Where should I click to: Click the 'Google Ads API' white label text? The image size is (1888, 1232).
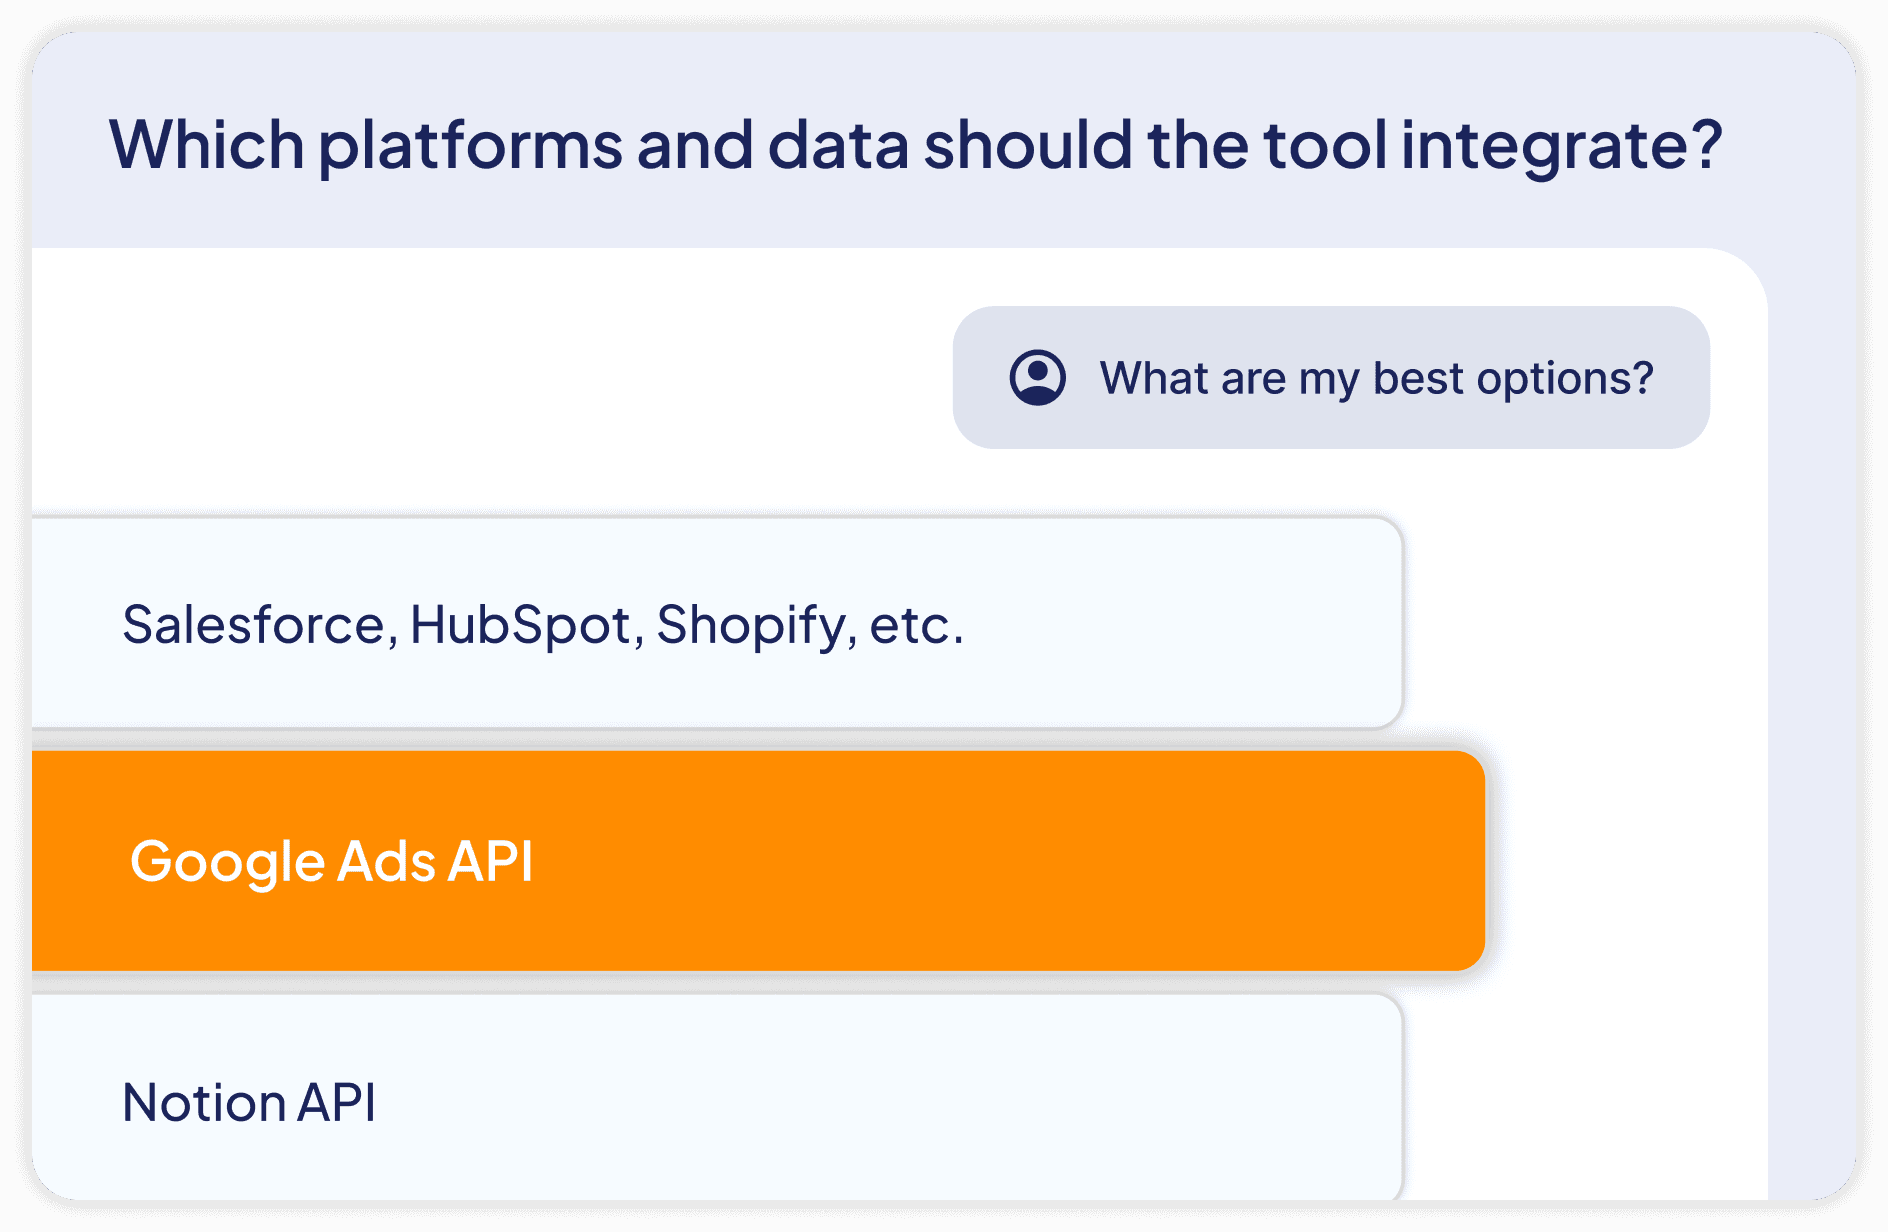coord(332,861)
